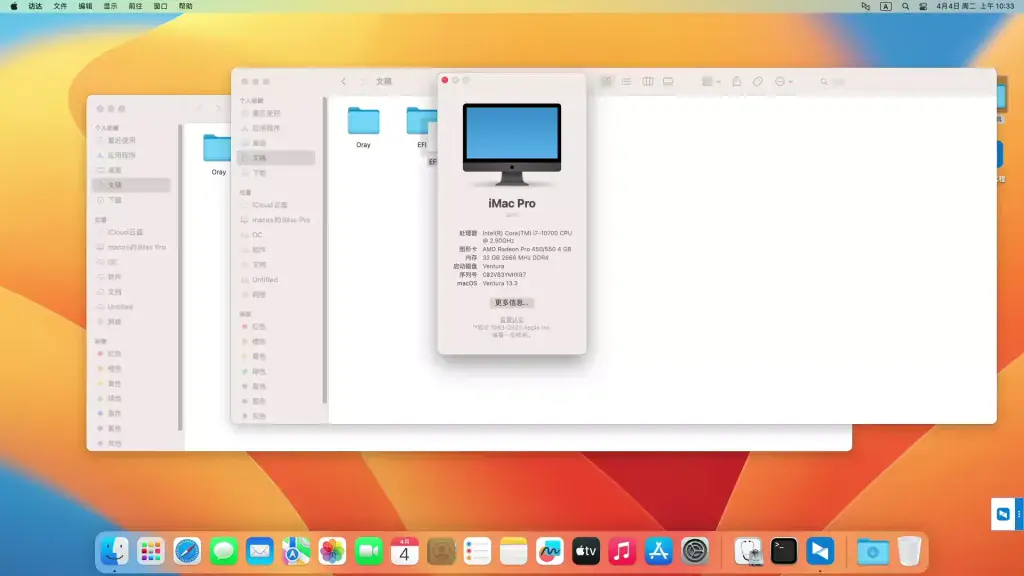Image resolution: width=1024 pixels, height=576 pixels.
Task: Open the 显示 View menu
Action: click(x=110, y=6)
